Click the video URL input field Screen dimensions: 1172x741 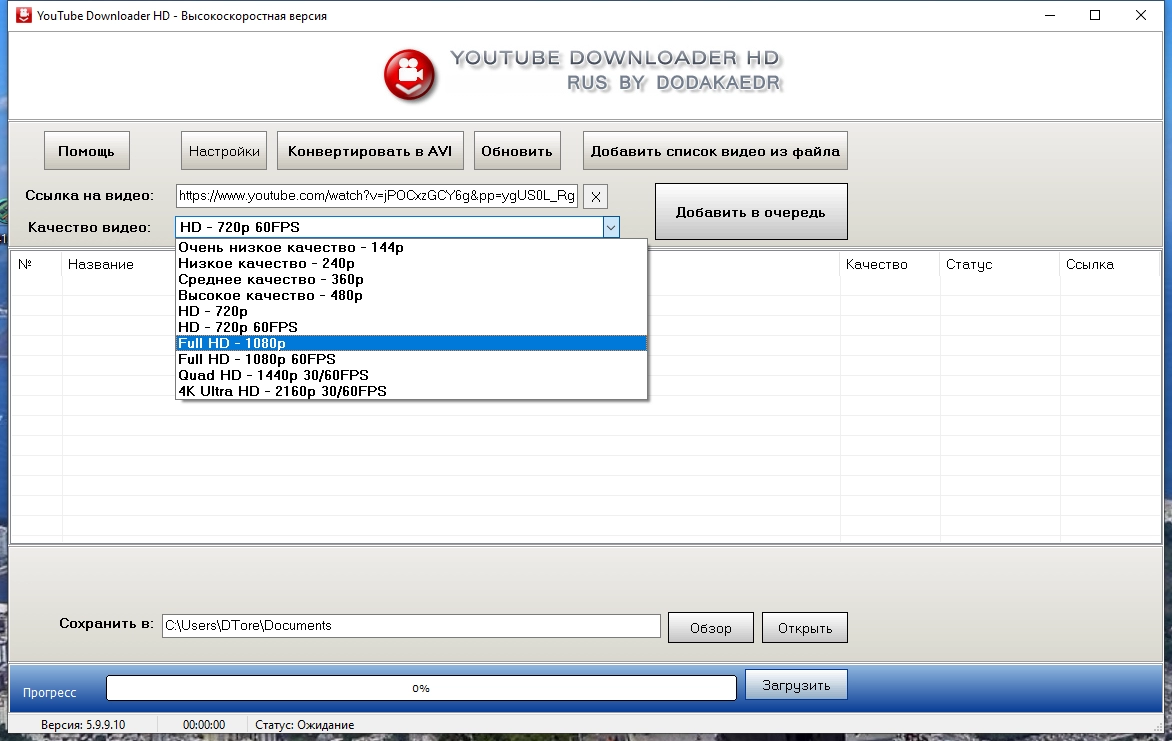point(377,196)
